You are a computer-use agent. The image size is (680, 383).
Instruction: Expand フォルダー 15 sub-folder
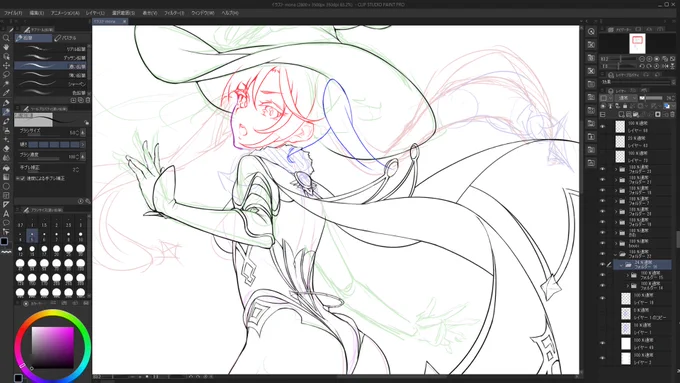coord(628,275)
